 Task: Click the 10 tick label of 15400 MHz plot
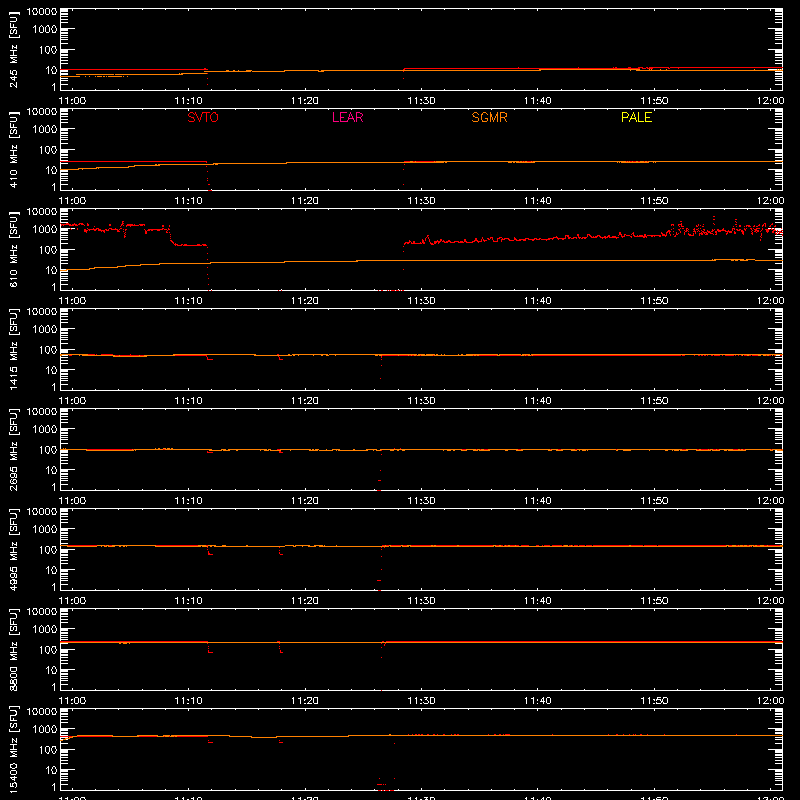51,770
